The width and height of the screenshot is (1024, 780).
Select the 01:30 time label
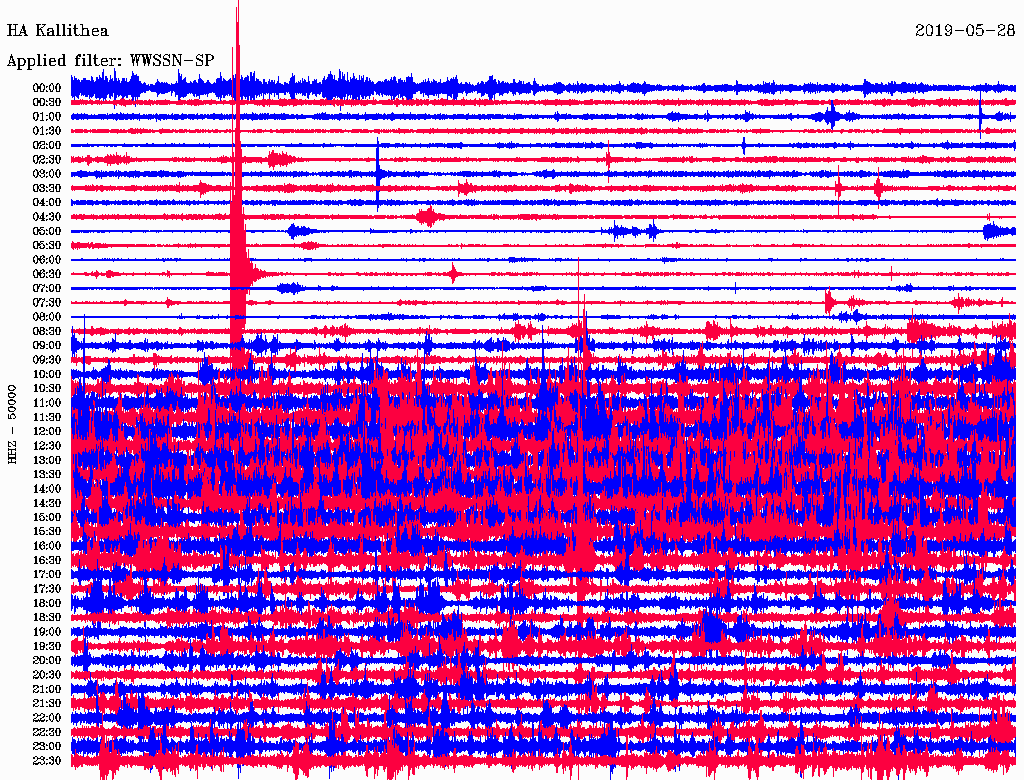click(47, 131)
